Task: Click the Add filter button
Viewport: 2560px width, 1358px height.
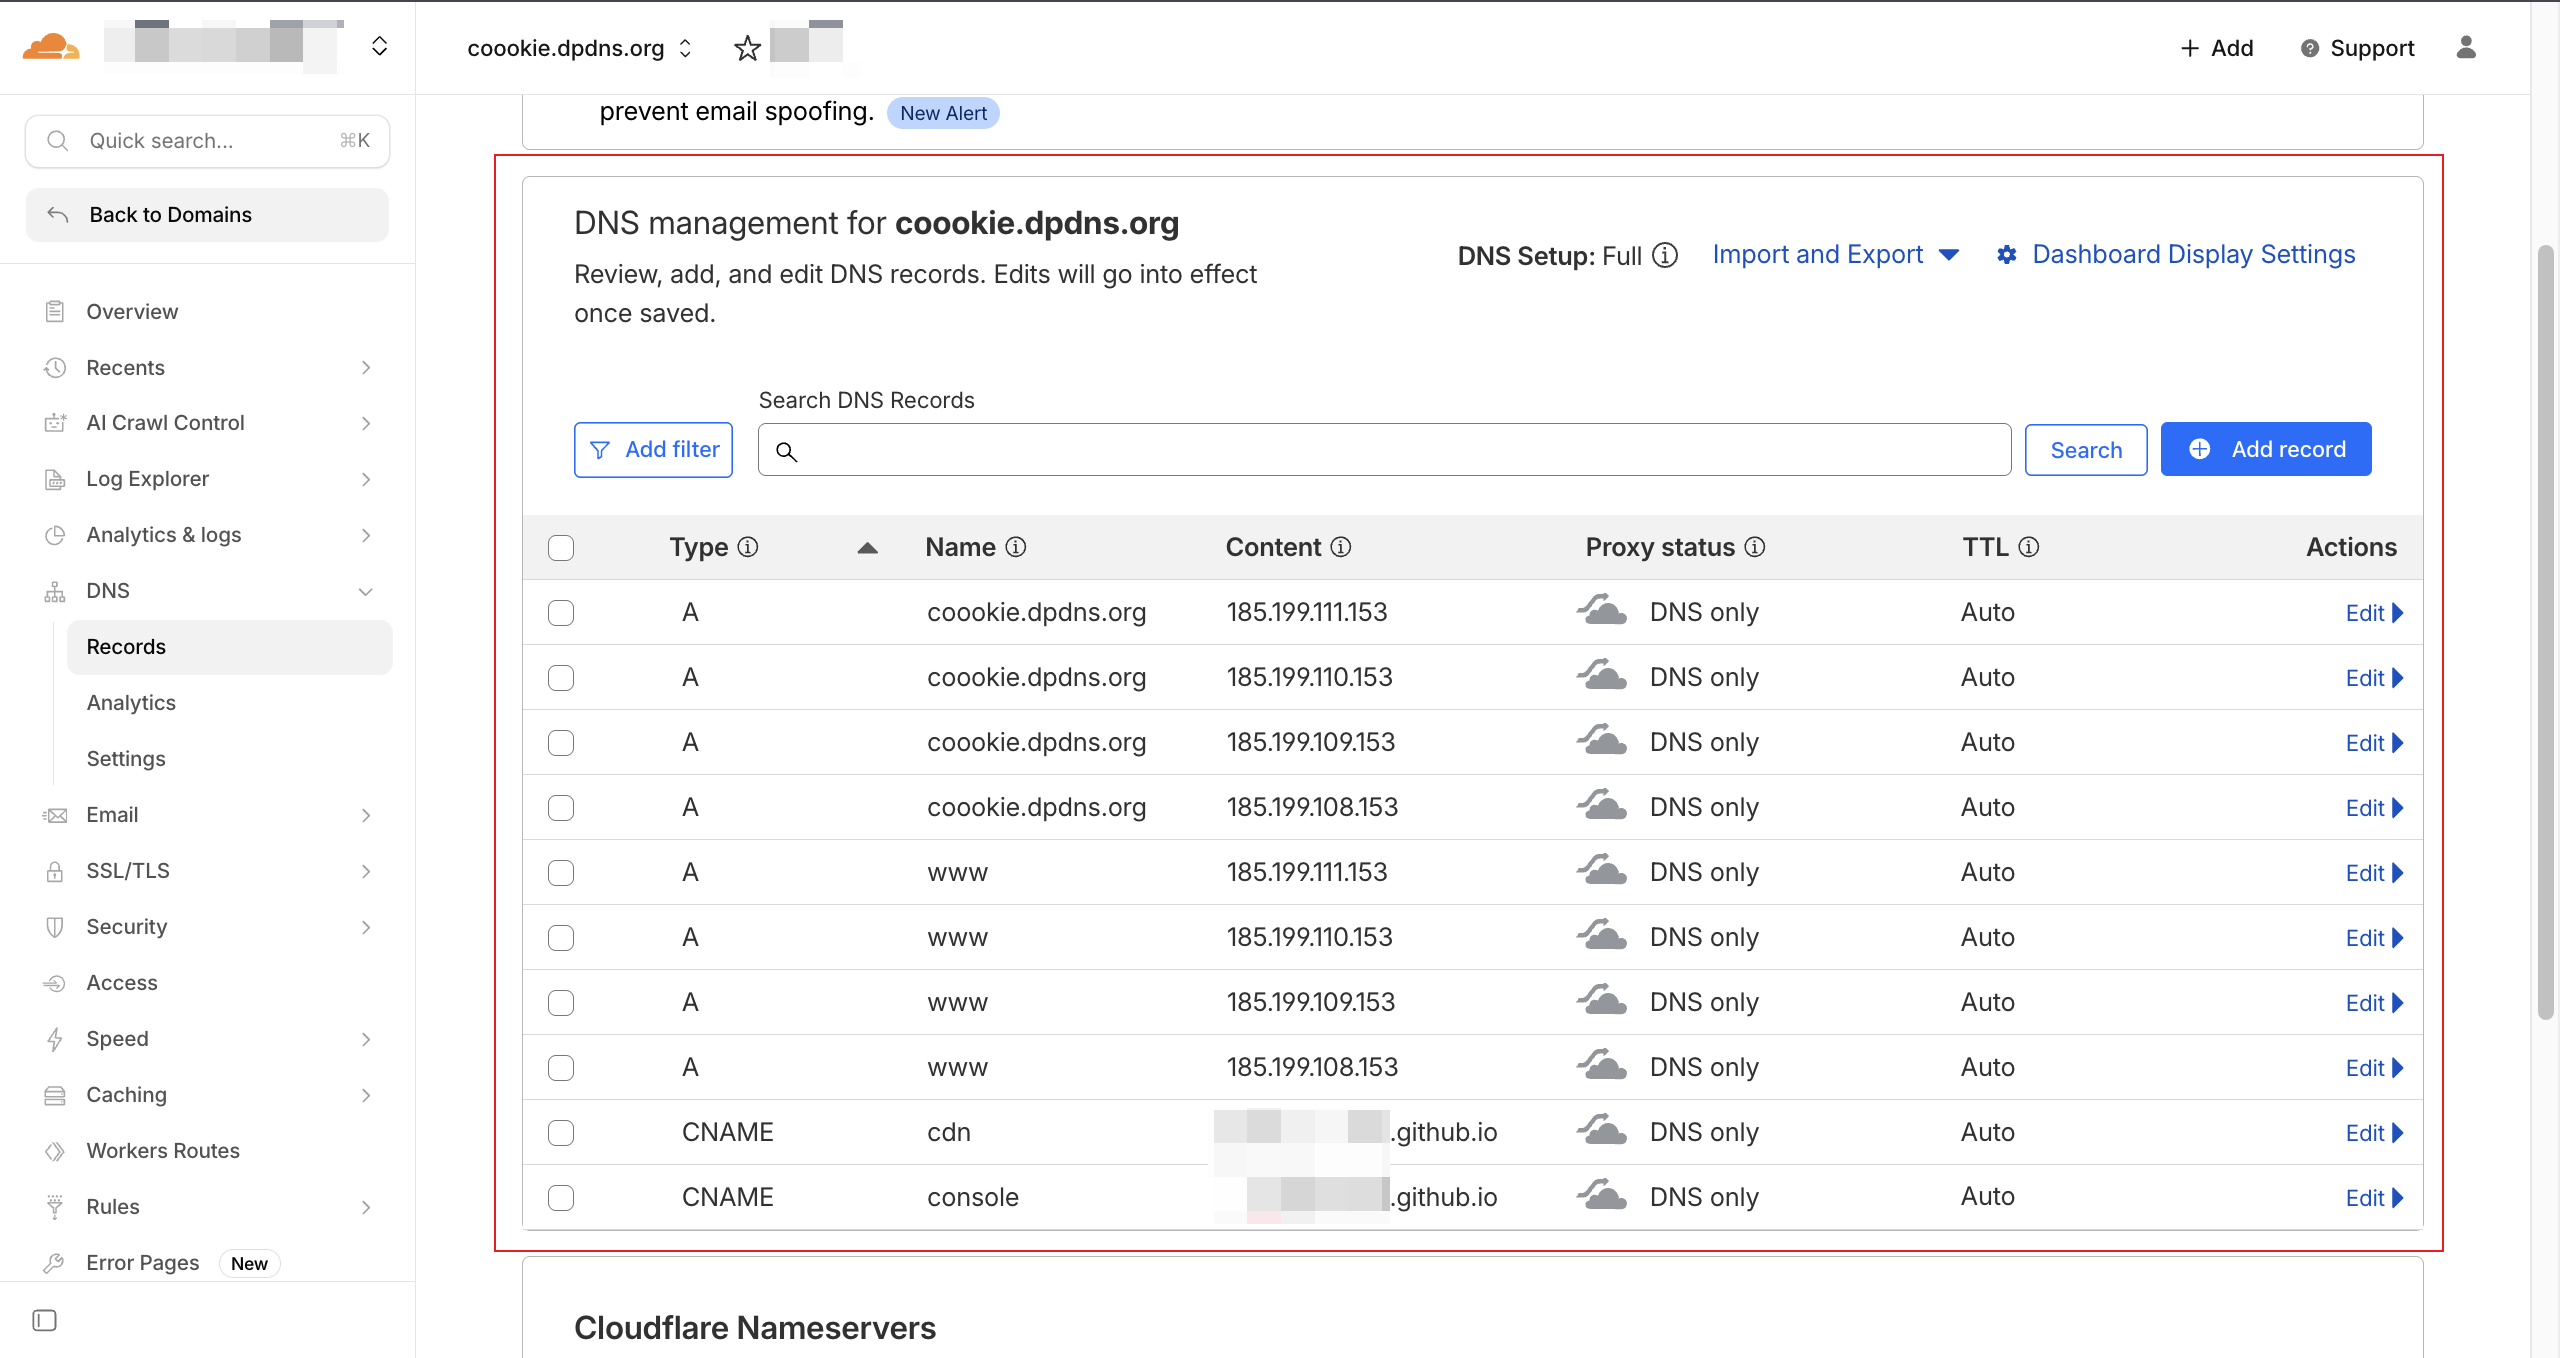Action: point(653,450)
